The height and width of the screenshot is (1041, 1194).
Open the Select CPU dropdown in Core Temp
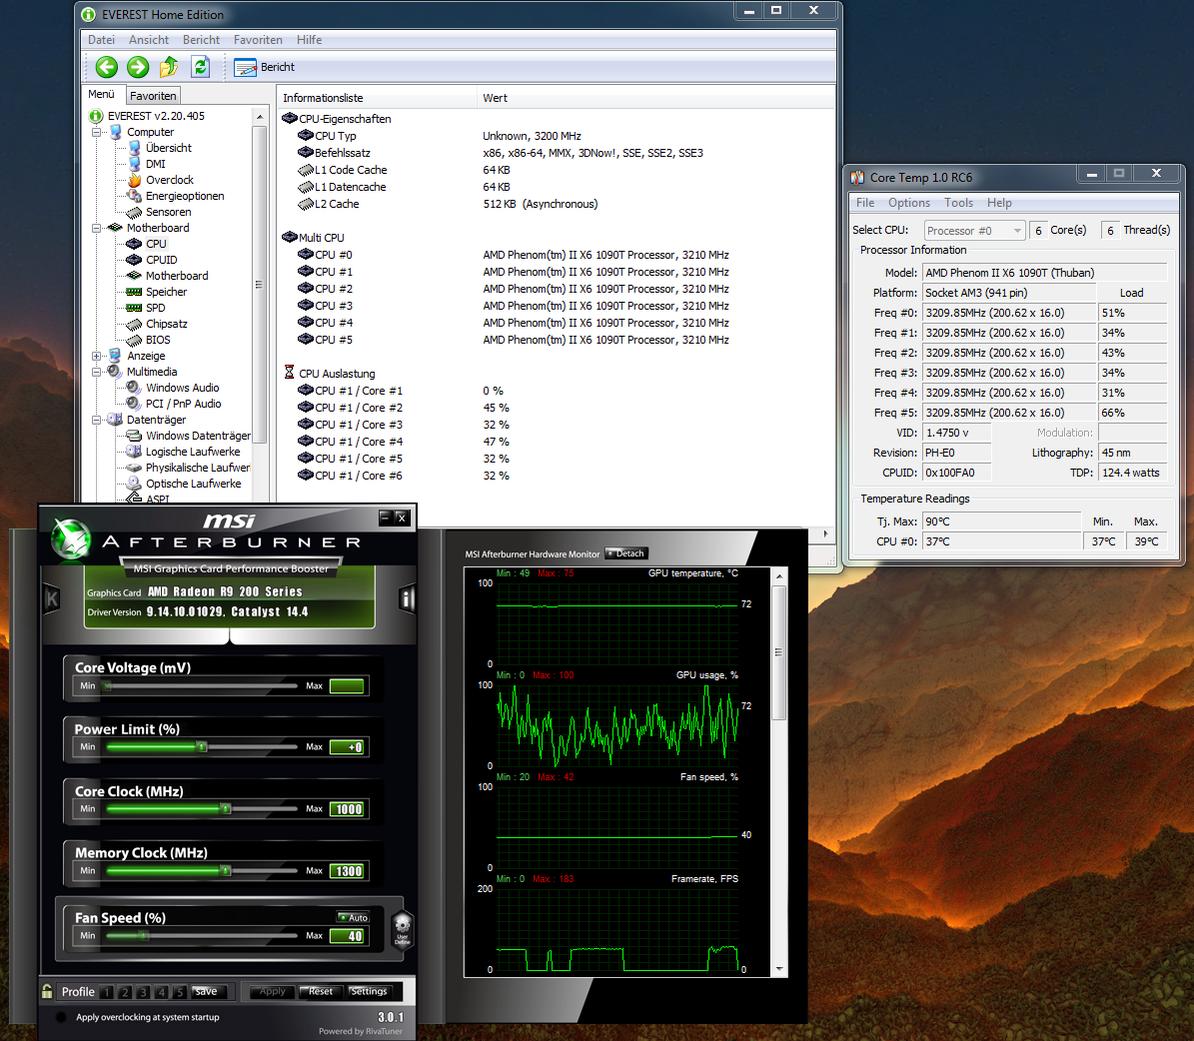(975, 231)
